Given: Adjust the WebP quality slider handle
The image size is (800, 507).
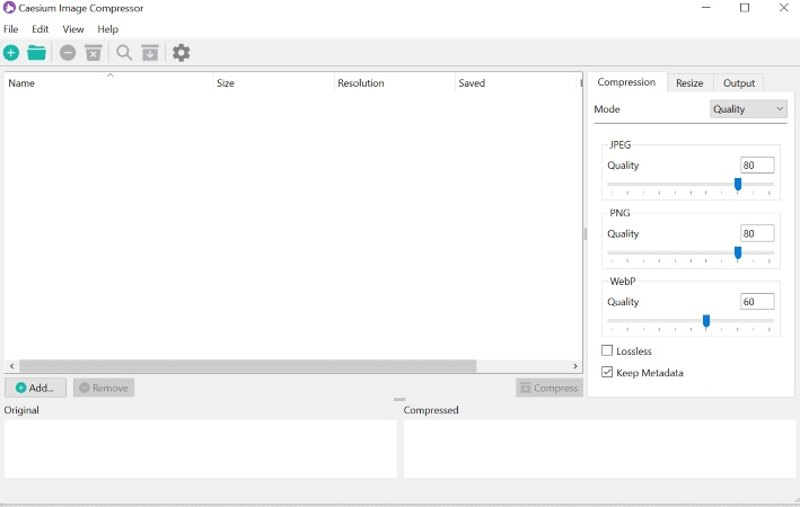Looking at the screenshot, I should click(706, 321).
